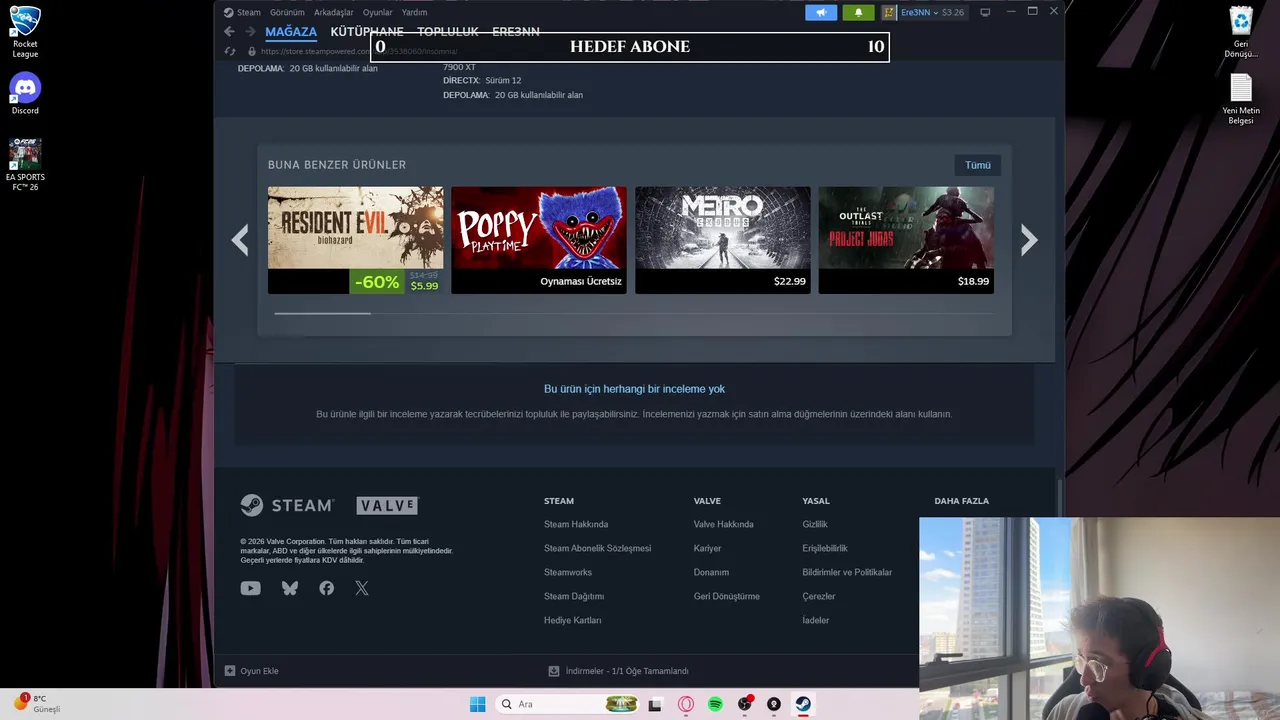Click İndirmeler 1/1 Öğe Tamamlandı status

pos(627,671)
